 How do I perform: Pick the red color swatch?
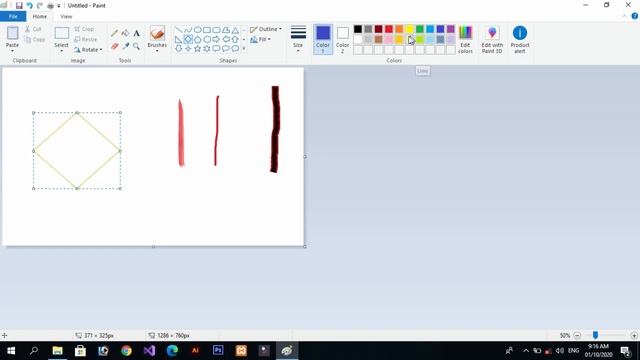tap(389, 29)
